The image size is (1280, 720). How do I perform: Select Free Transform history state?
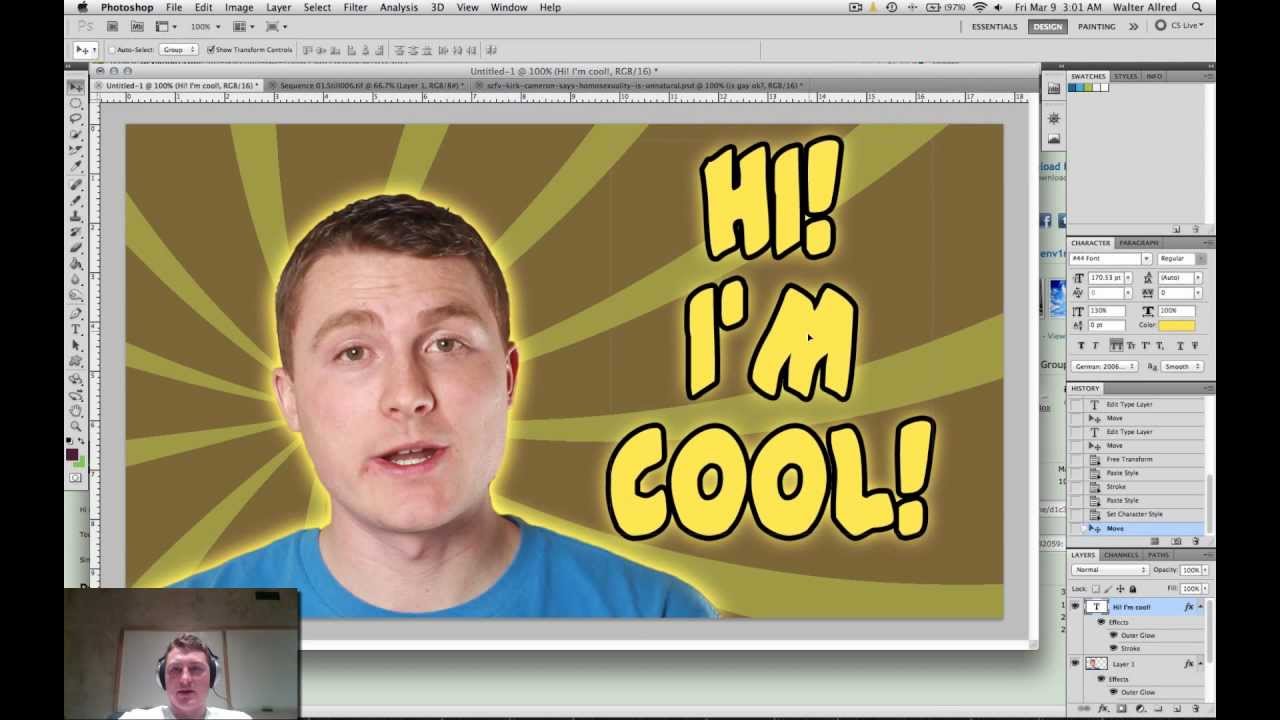pos(1129,459)
